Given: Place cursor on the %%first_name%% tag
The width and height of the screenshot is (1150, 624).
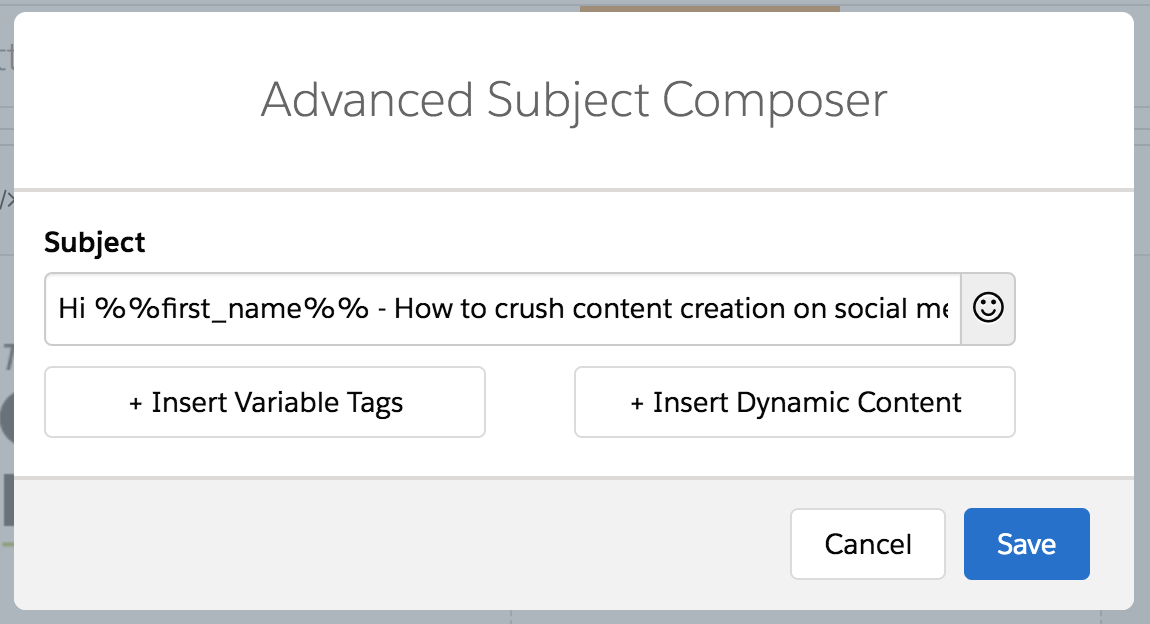Looking at the screenshot, I should tap(232, 309).
